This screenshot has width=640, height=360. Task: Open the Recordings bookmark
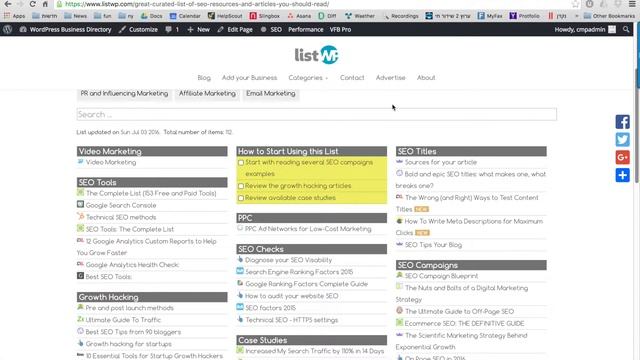(401, 16)
